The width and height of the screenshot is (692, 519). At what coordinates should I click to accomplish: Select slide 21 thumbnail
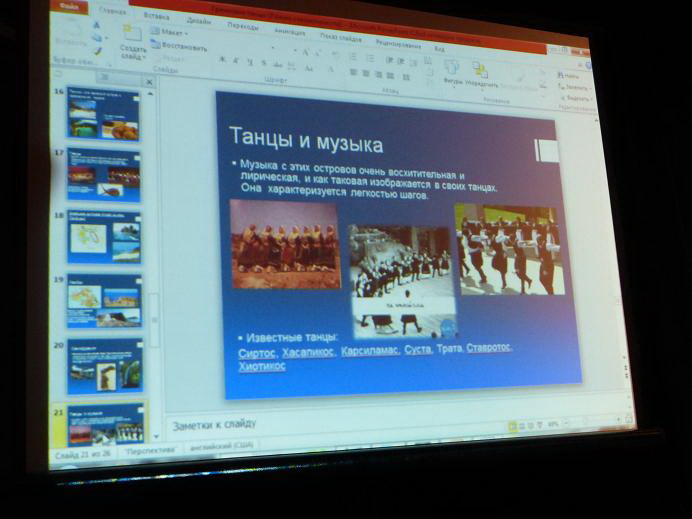click(106, 425)
